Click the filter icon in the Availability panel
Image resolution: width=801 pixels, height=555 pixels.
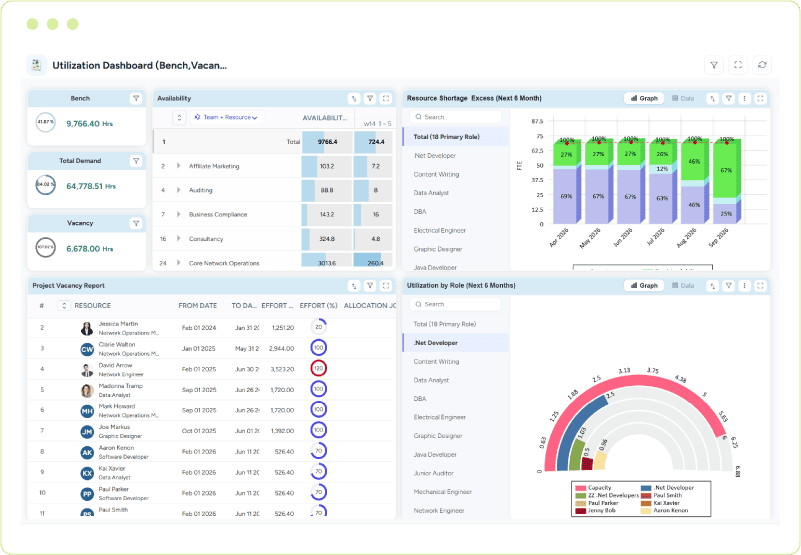[x=370, y=98]
